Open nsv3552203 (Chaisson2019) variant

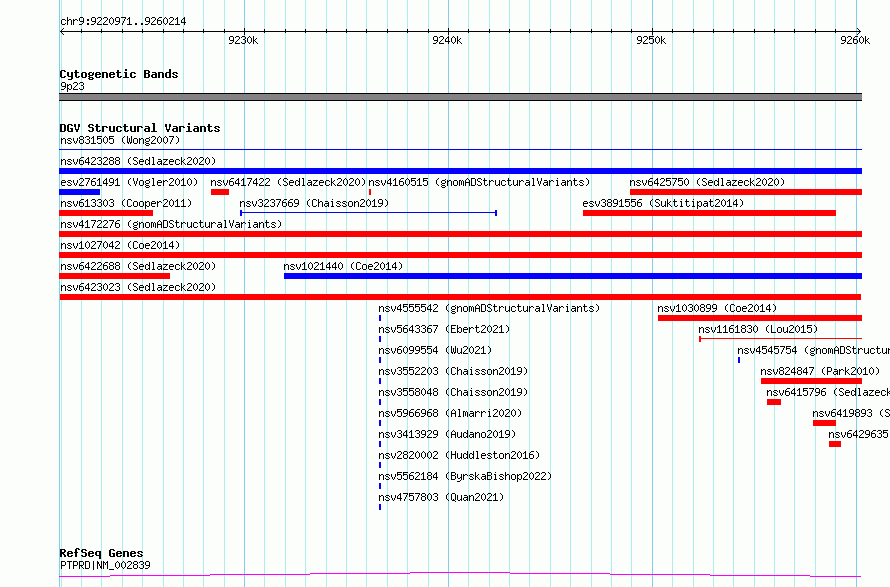tap(453, 371)
